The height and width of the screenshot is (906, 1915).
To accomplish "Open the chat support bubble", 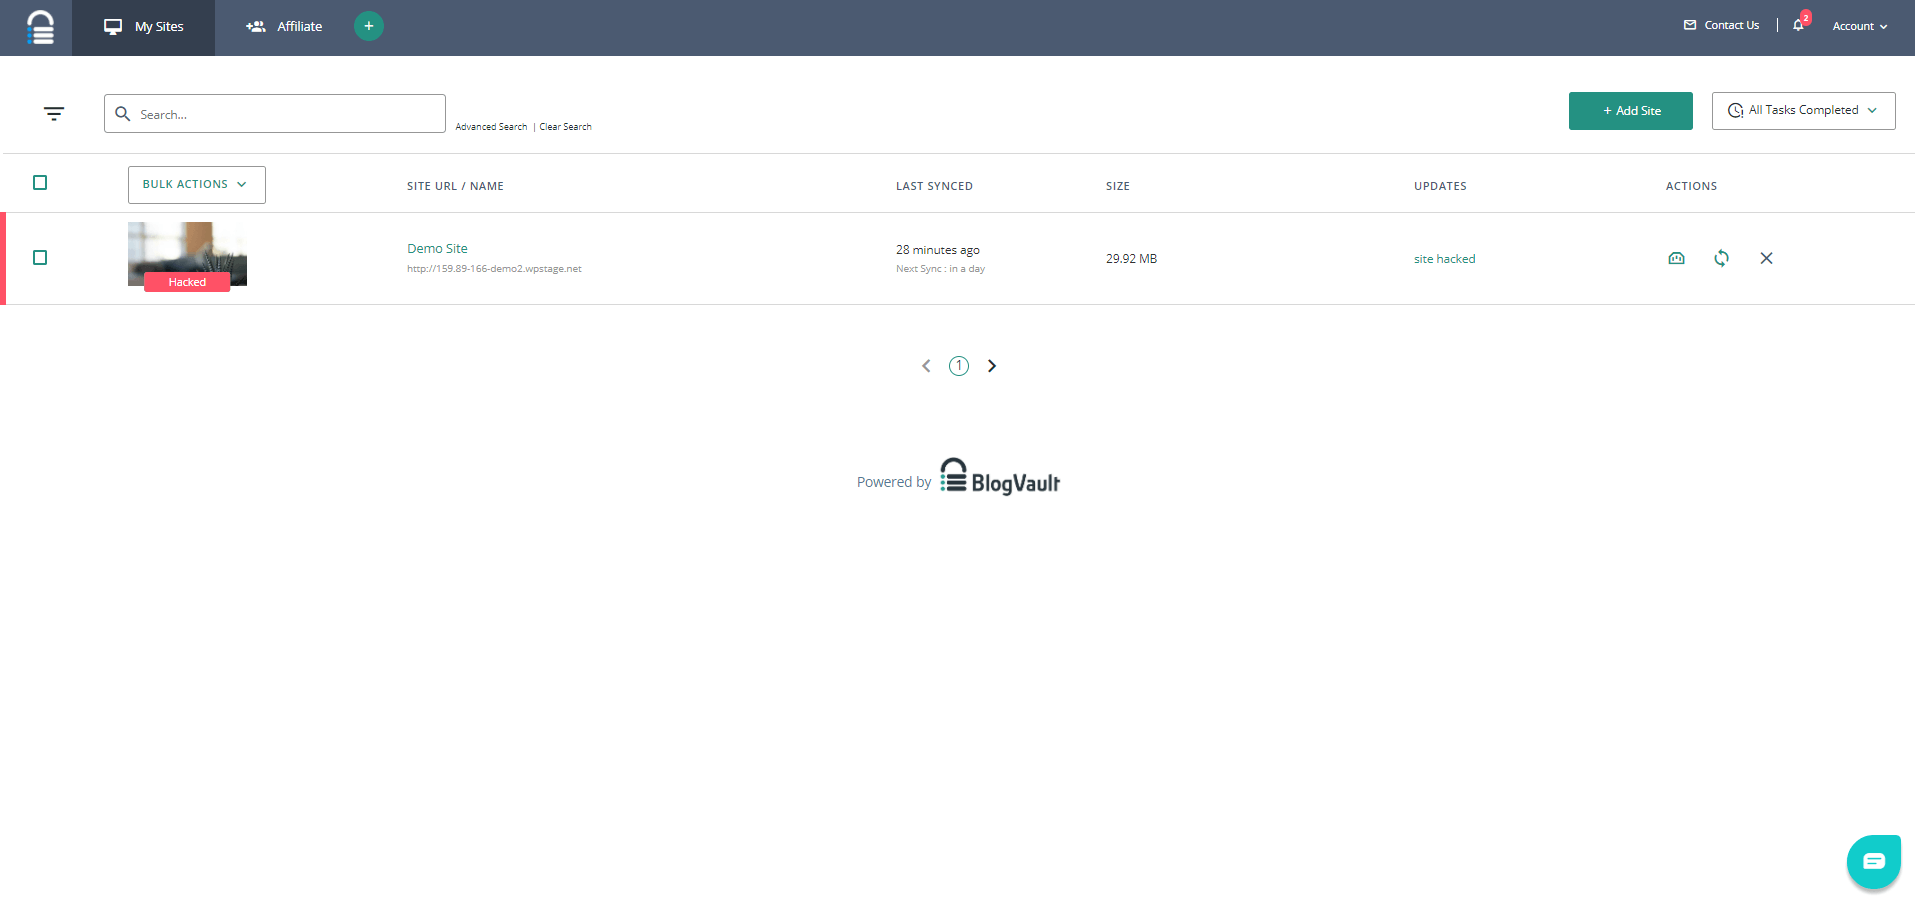I will click(1873, 861).
